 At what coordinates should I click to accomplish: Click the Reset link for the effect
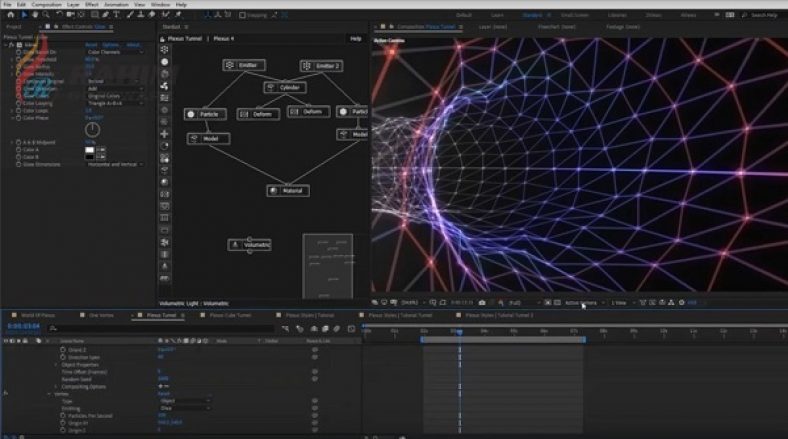pos(89,45)
